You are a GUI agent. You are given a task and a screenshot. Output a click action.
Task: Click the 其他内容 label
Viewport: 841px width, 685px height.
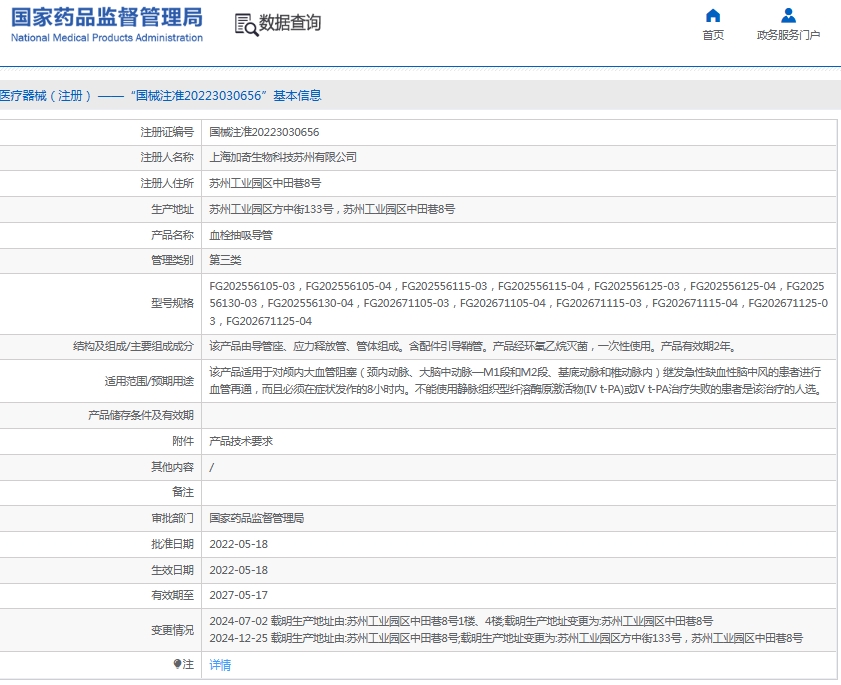(172, 467)
